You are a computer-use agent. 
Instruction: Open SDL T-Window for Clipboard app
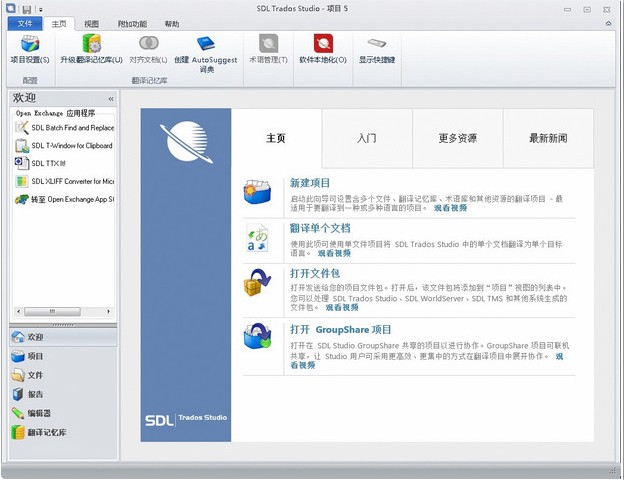tap(64, 146)
